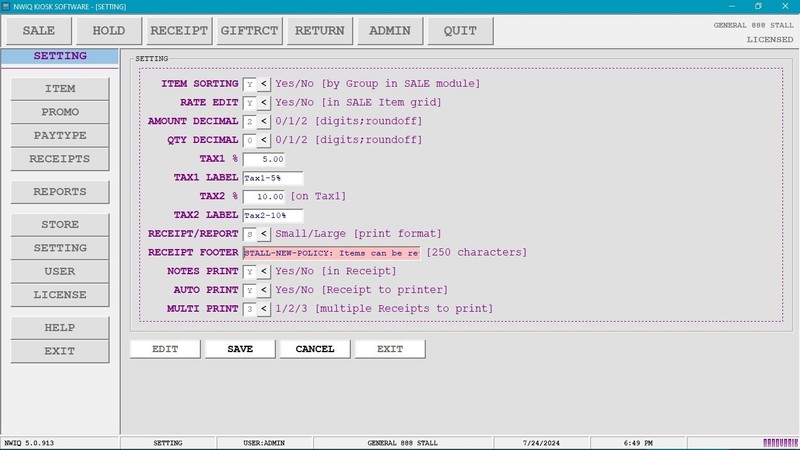The image size is (800, 450).
Task: Open HELP in the sidebar
Action: (x=60, y=328)
